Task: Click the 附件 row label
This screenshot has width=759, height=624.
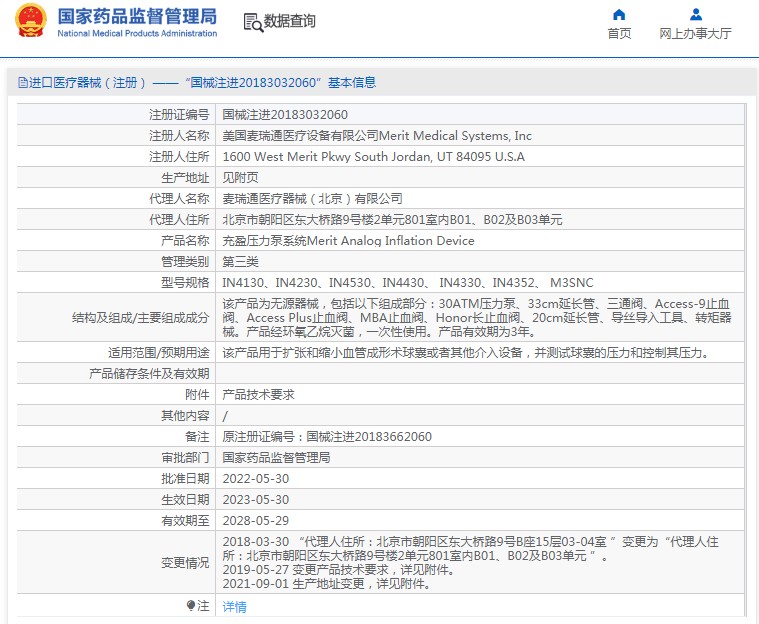Action: point(197,395)
